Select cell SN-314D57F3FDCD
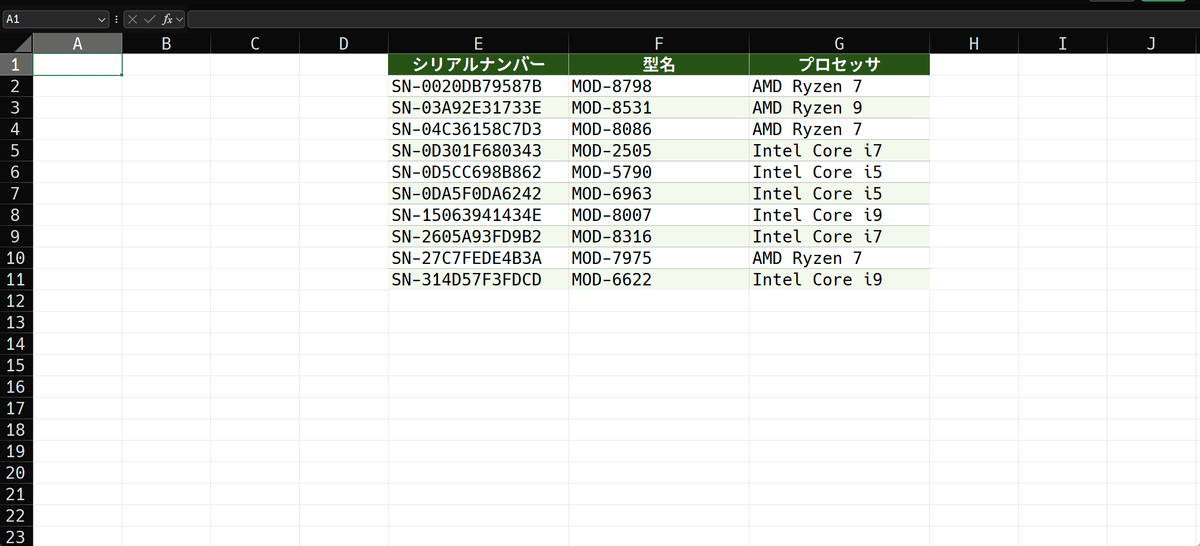 (479, 280)
